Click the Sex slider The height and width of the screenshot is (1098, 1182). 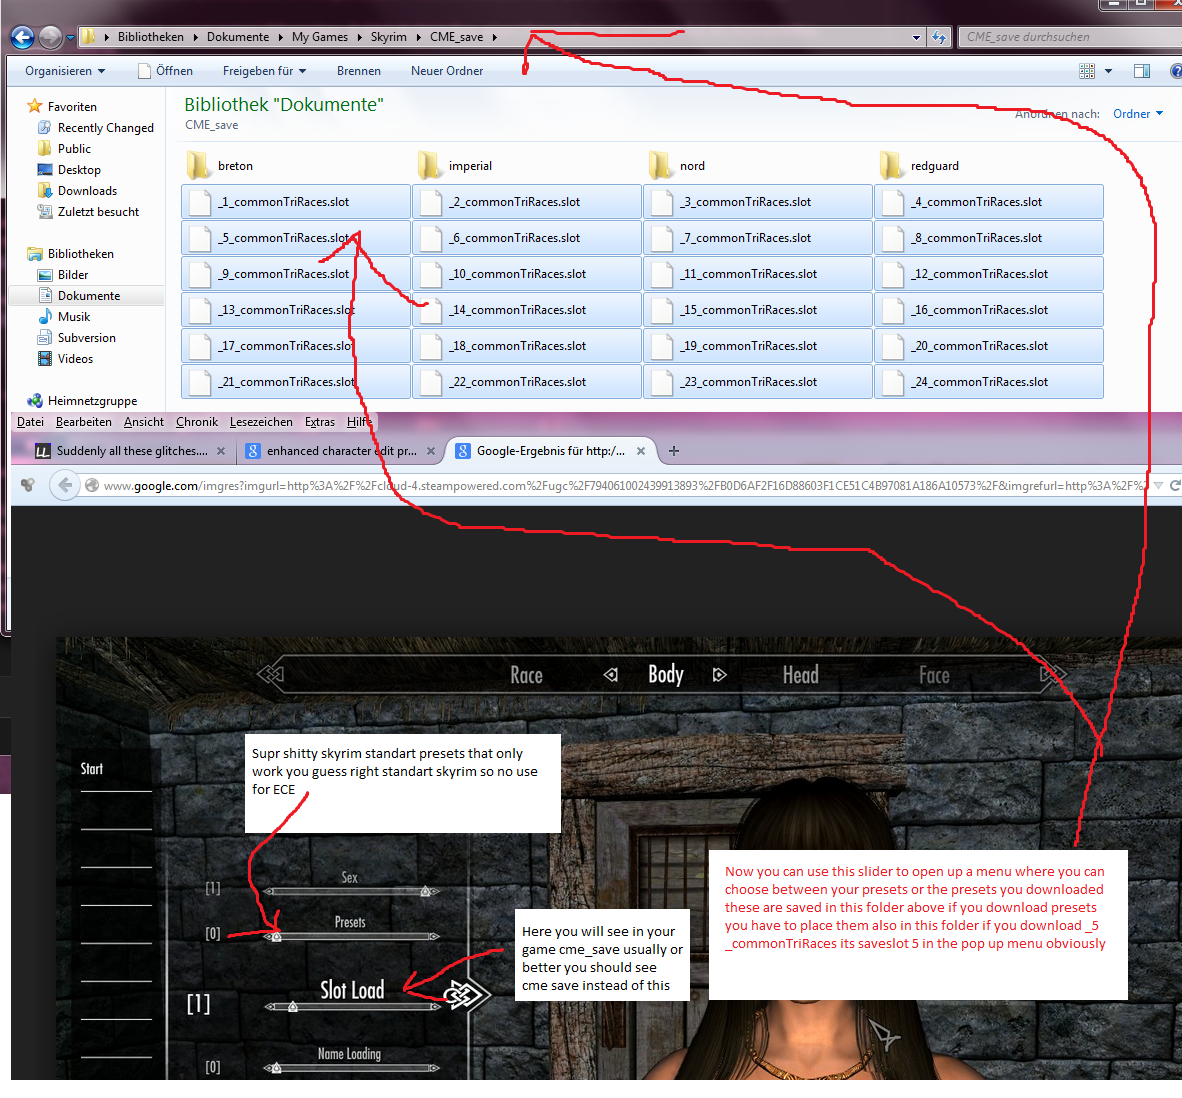pyautogui.click(x=351, y=892)
